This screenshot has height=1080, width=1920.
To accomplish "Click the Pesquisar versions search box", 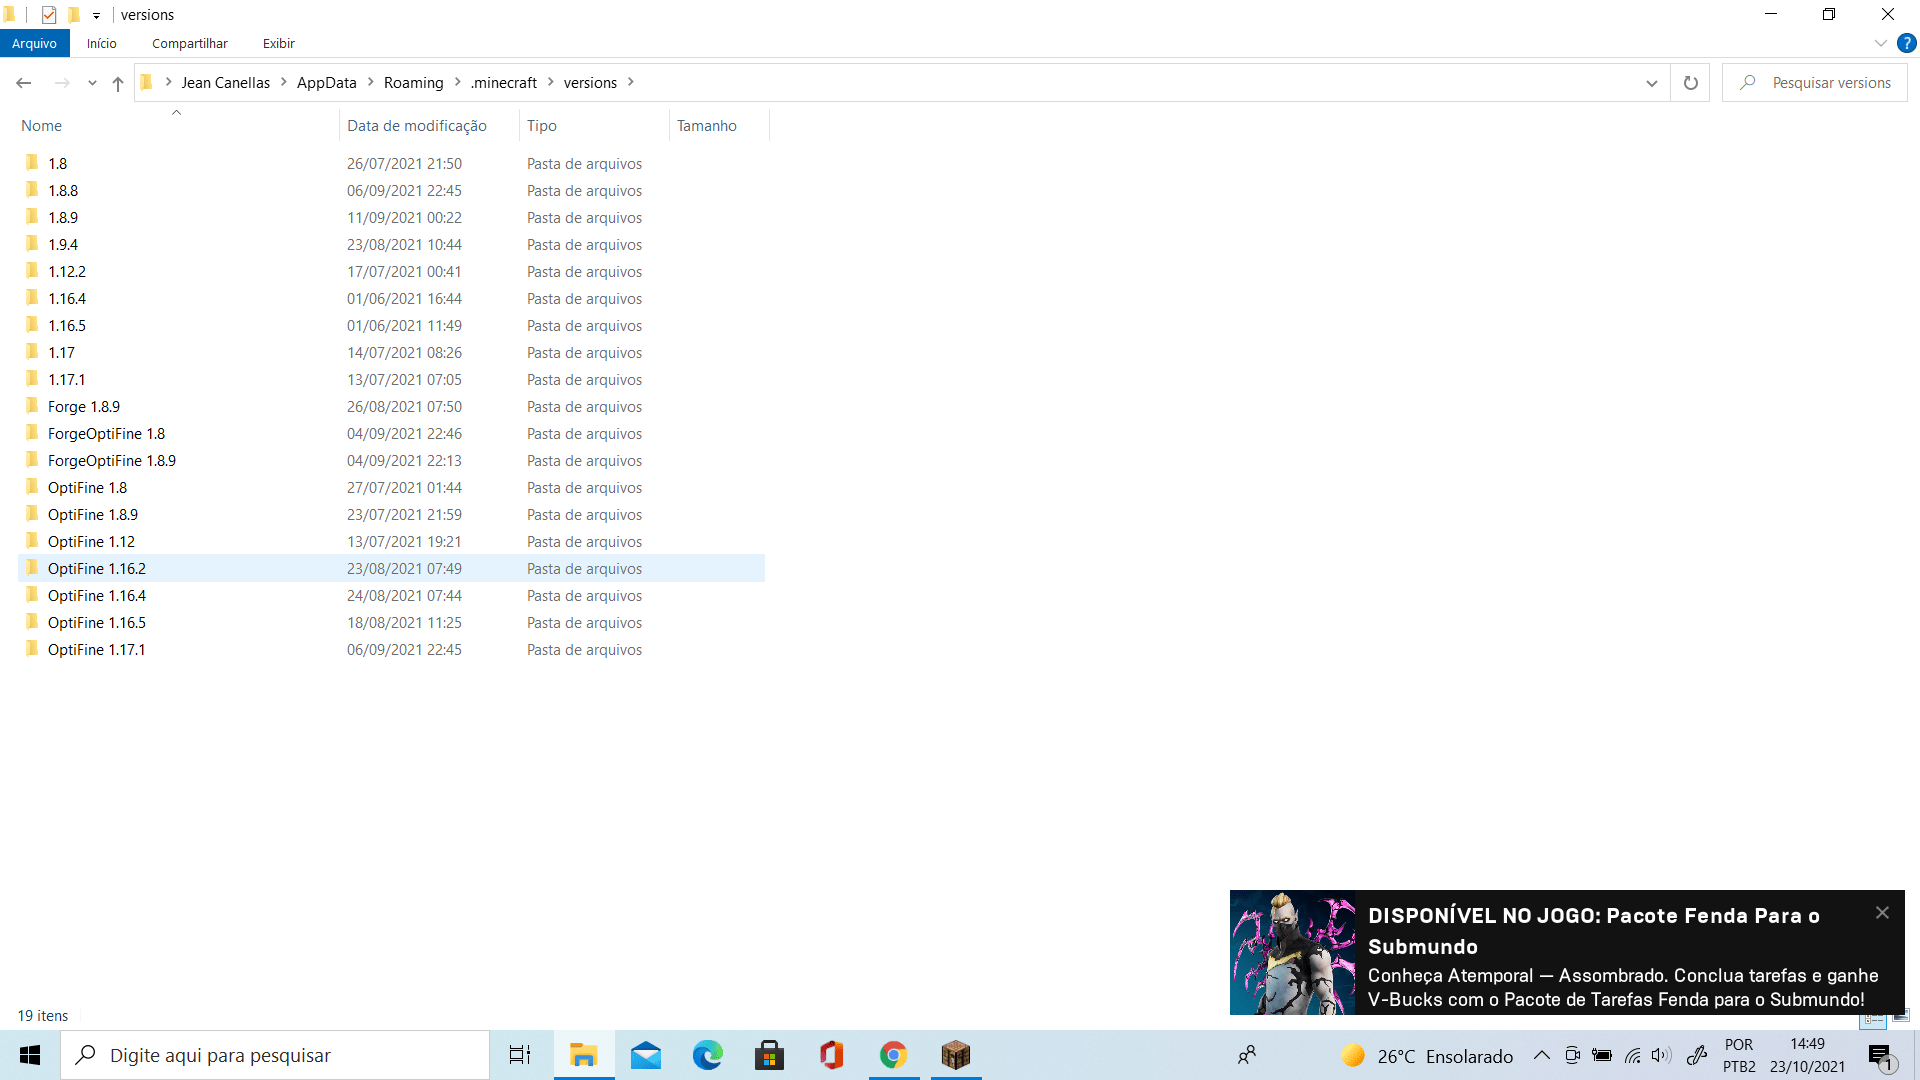I will tap(1815, 83).
